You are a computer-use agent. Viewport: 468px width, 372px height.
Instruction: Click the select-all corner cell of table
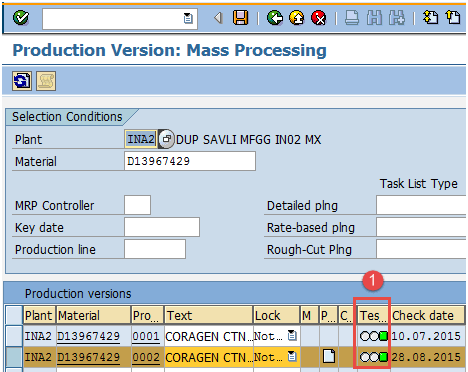(14, 315)
